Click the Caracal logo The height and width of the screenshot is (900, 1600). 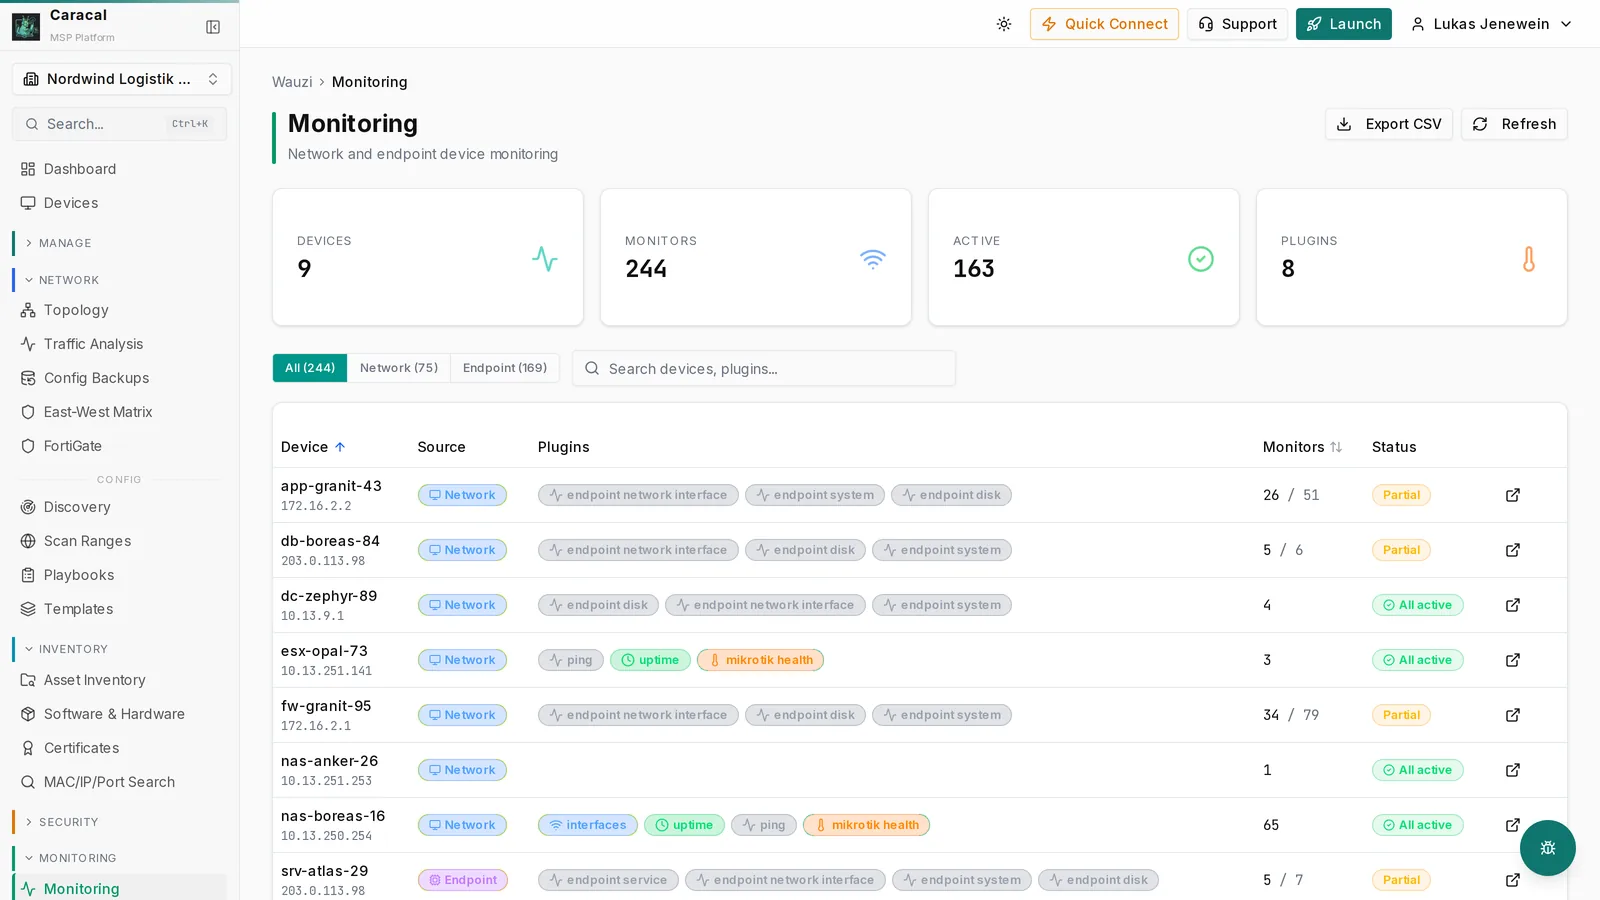[26, 26]
